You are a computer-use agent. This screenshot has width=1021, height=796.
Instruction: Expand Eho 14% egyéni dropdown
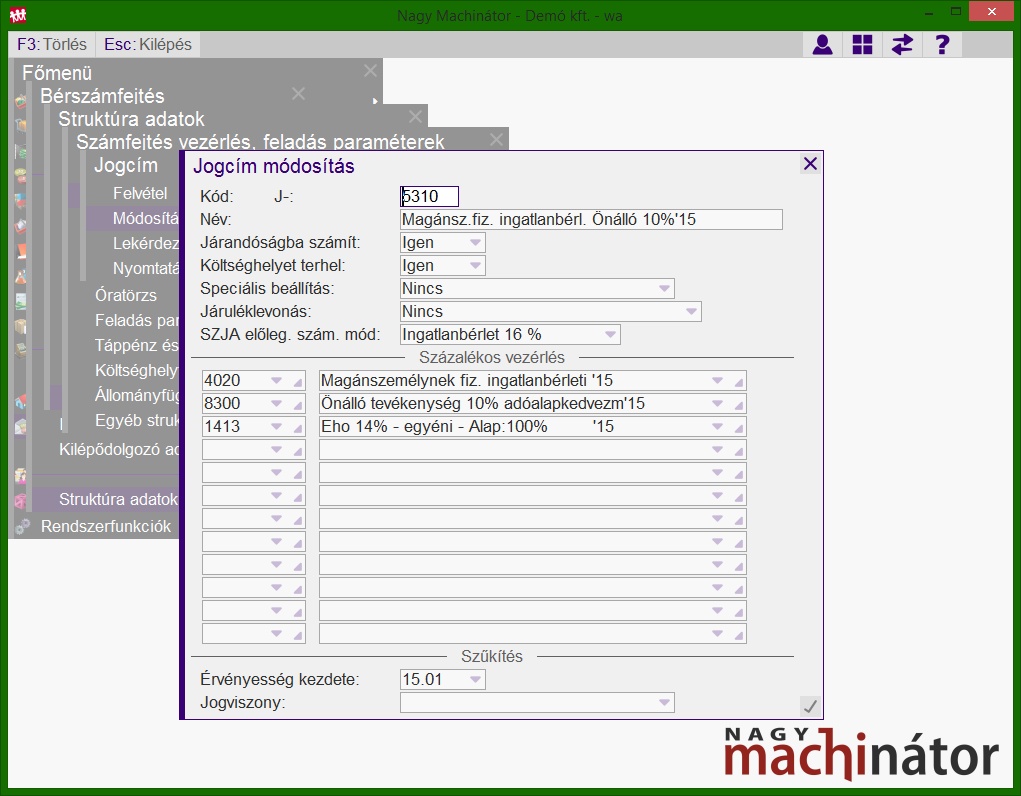pos(717,427)
